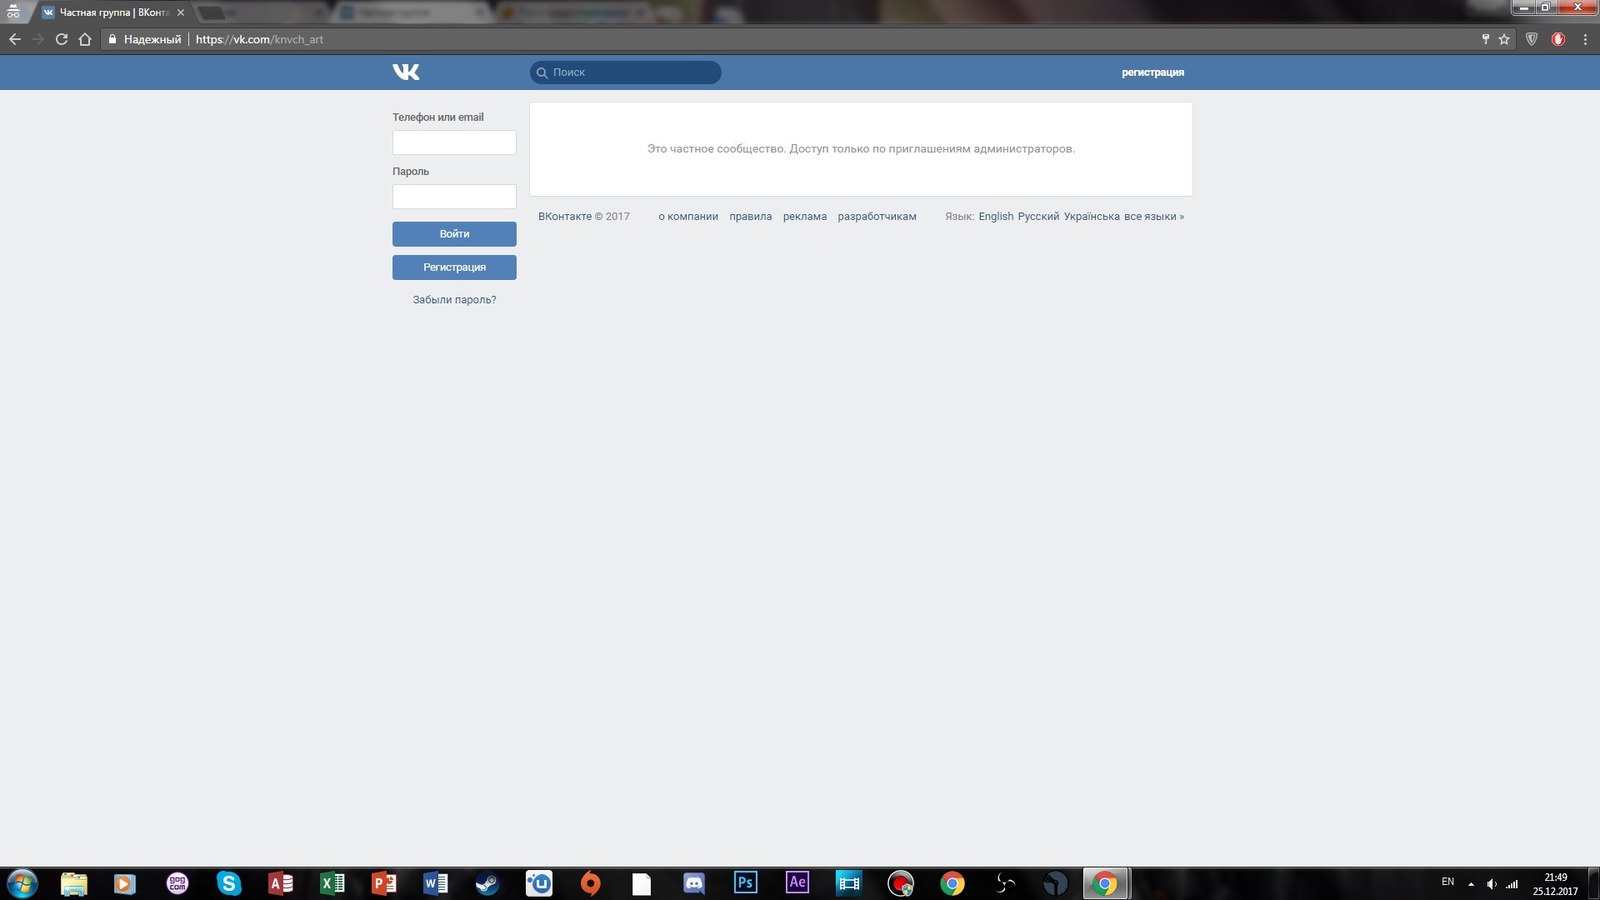The image size is (1600, 900).
Task: Open GOG from the taskbar
Action: coord(177,883)
